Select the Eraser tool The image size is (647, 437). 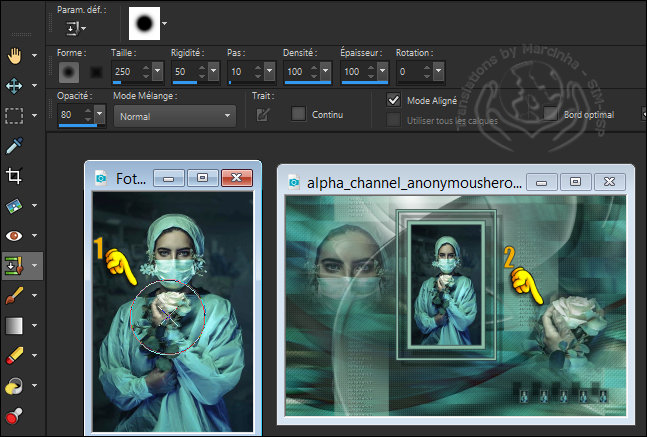[14, 355]
